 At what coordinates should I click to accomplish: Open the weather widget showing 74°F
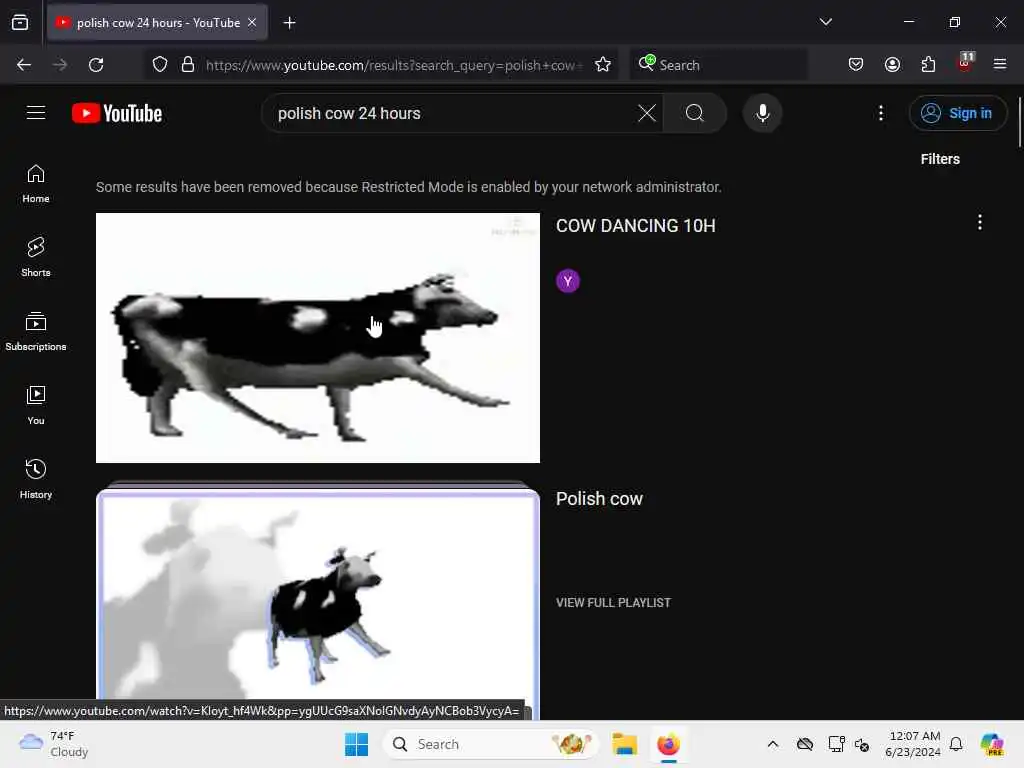coord(54,744)
